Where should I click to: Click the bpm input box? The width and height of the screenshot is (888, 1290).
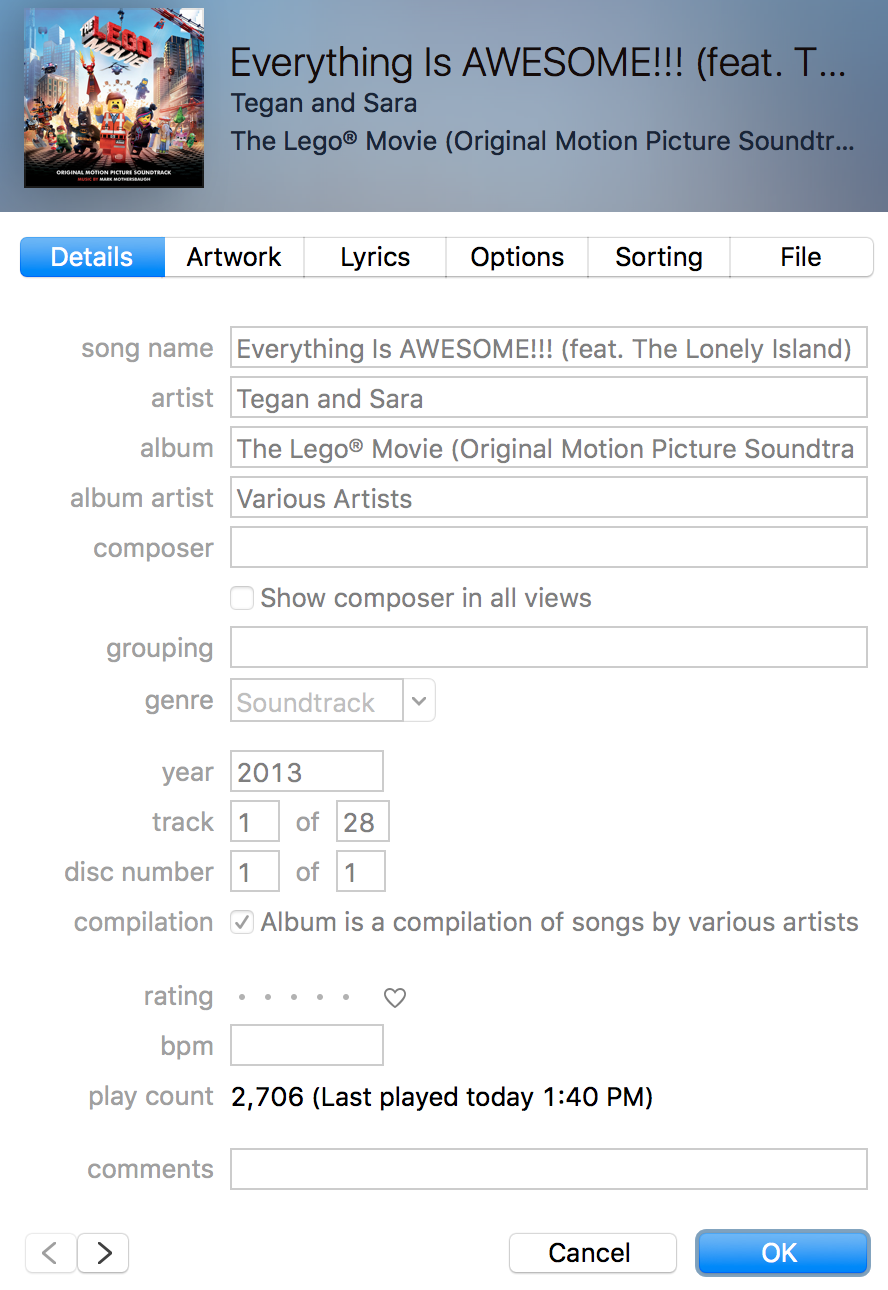(x=307, y=1046)
